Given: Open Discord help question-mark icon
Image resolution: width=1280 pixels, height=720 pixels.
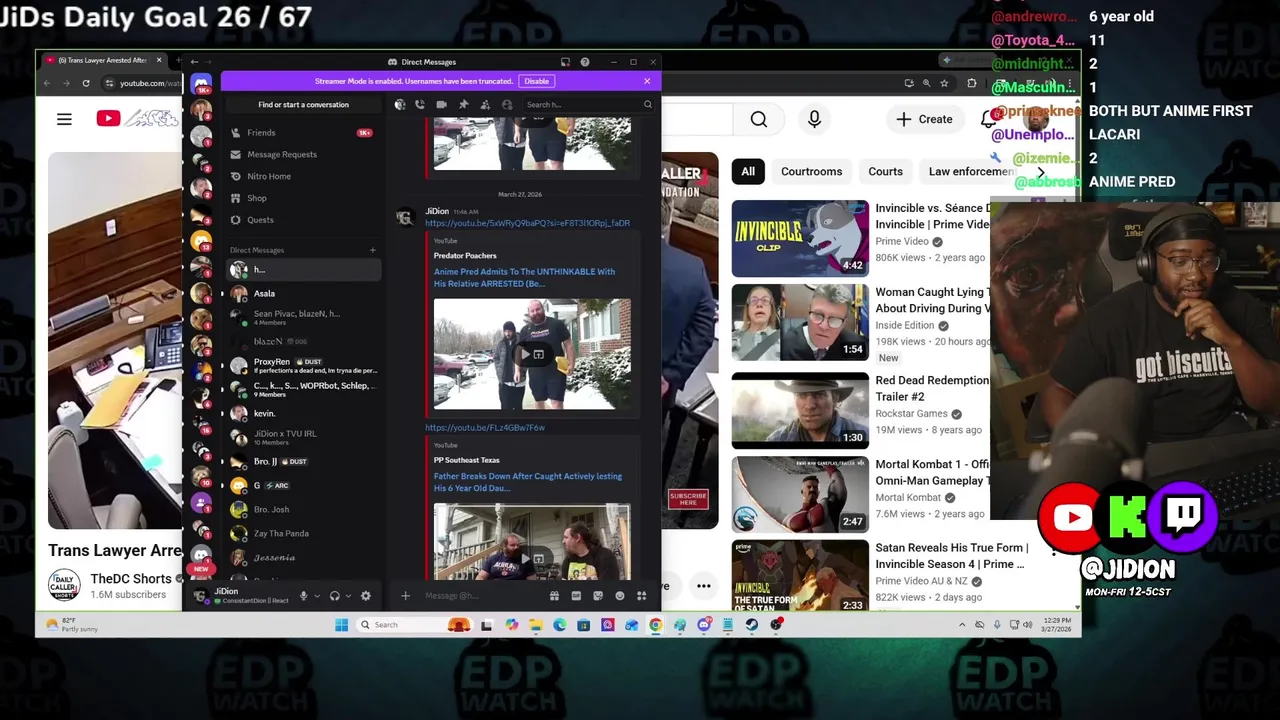Looking at the screenshot, I should point(585,62).
